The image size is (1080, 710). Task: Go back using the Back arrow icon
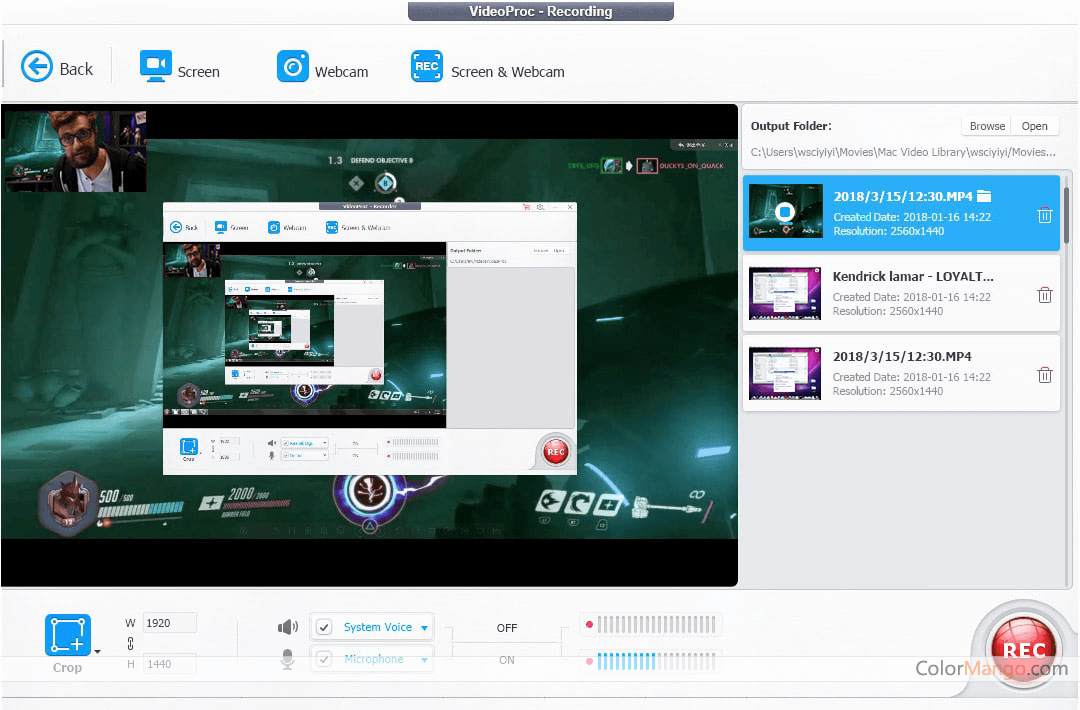coord(37,67)
